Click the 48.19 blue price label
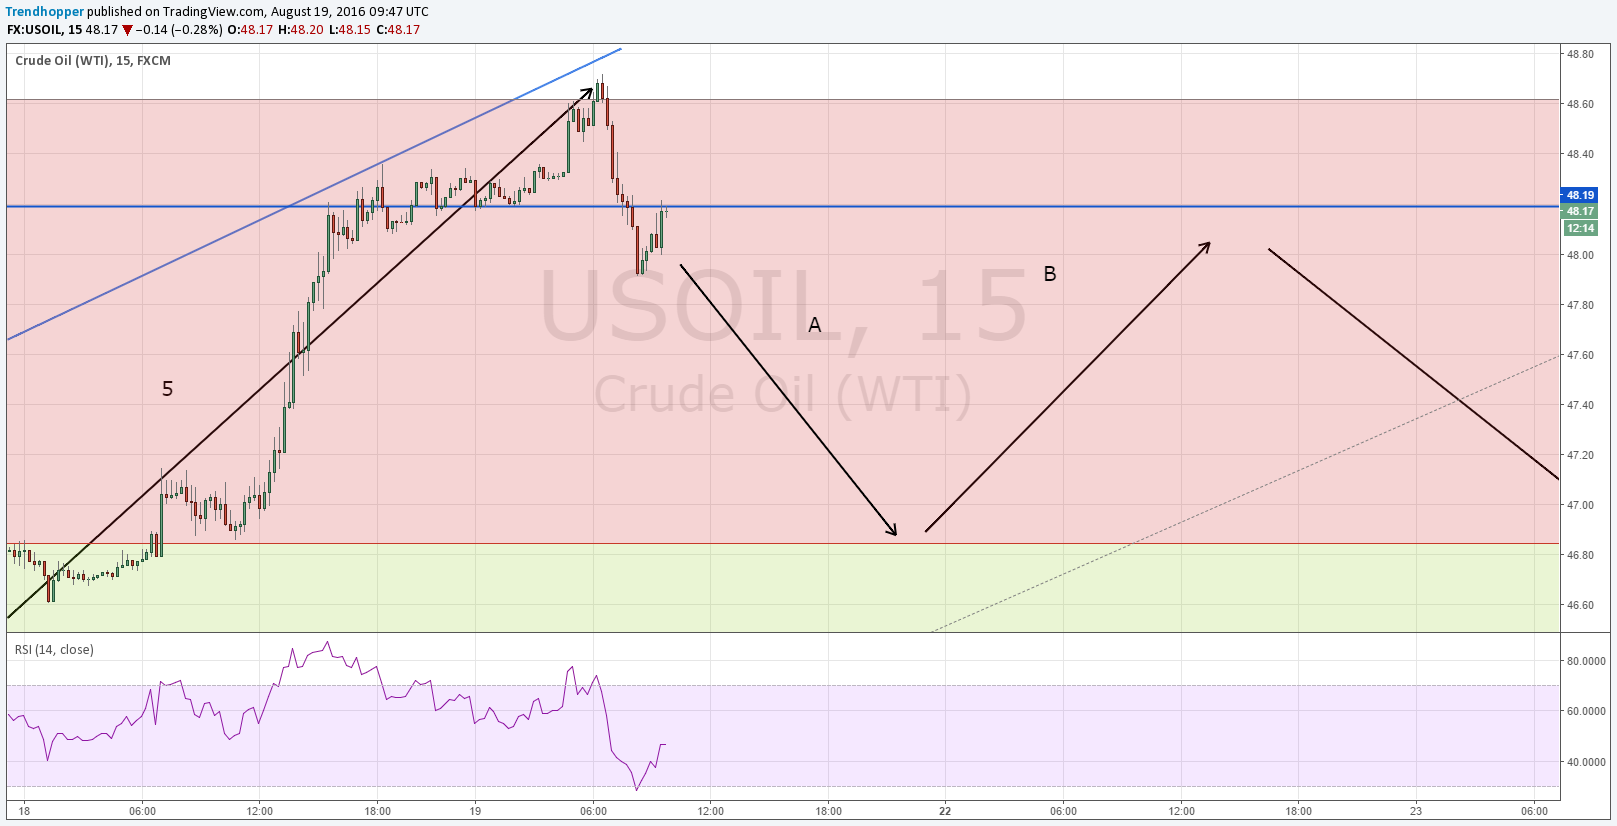 coord(1580,195)
